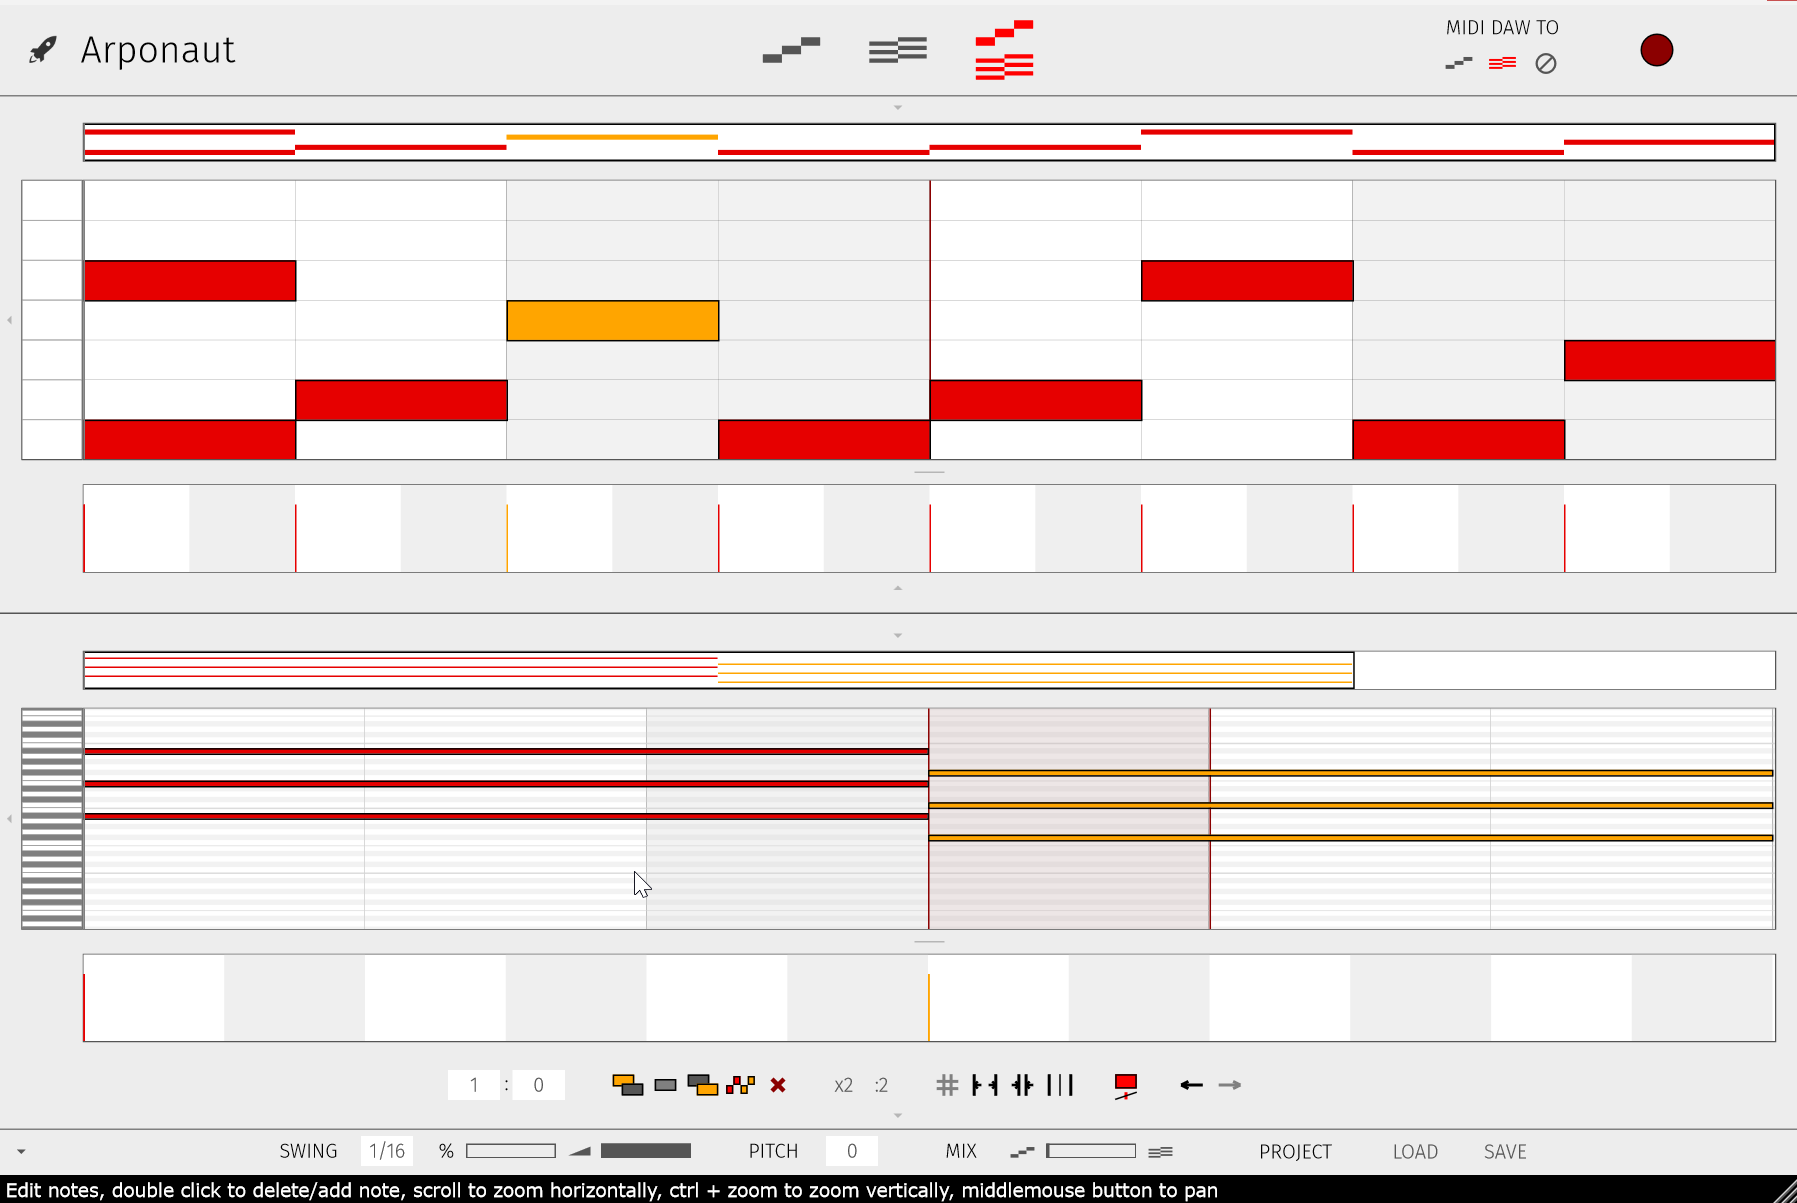Expand the chevron below the x2 controls

pyautogui.click(x=897, y=1115)
